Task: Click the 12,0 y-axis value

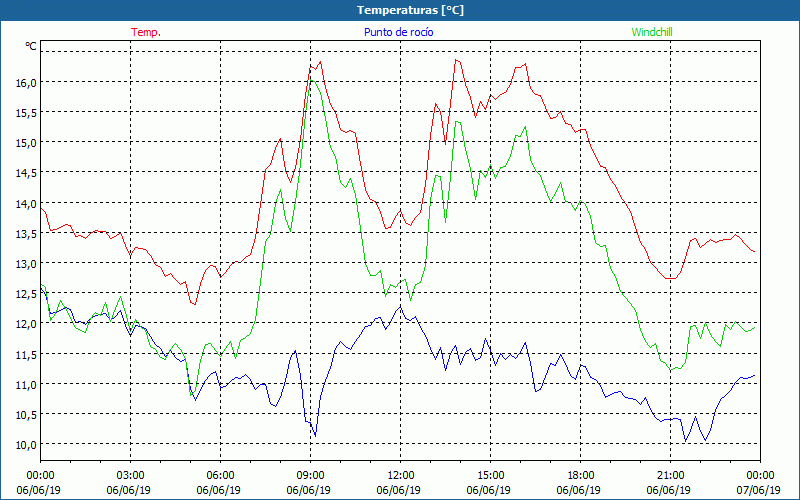Action: (26, 323)
